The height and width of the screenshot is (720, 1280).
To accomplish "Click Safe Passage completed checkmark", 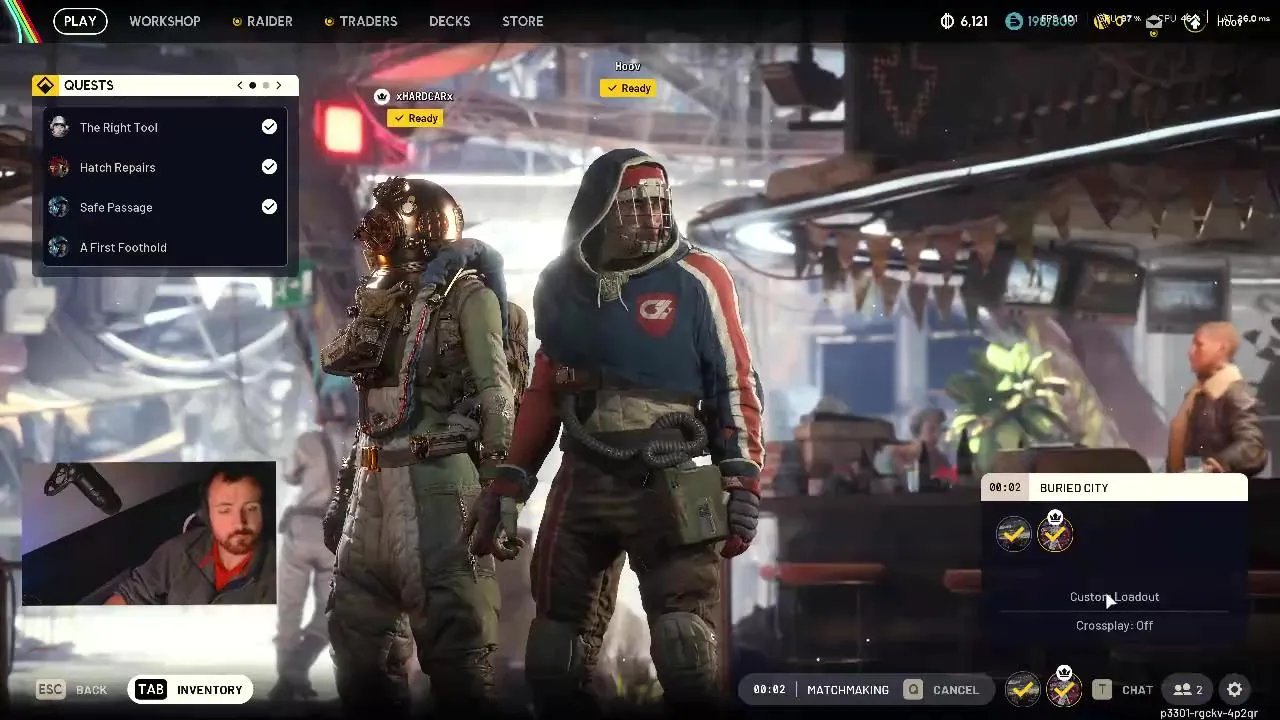I will [269, 207].
